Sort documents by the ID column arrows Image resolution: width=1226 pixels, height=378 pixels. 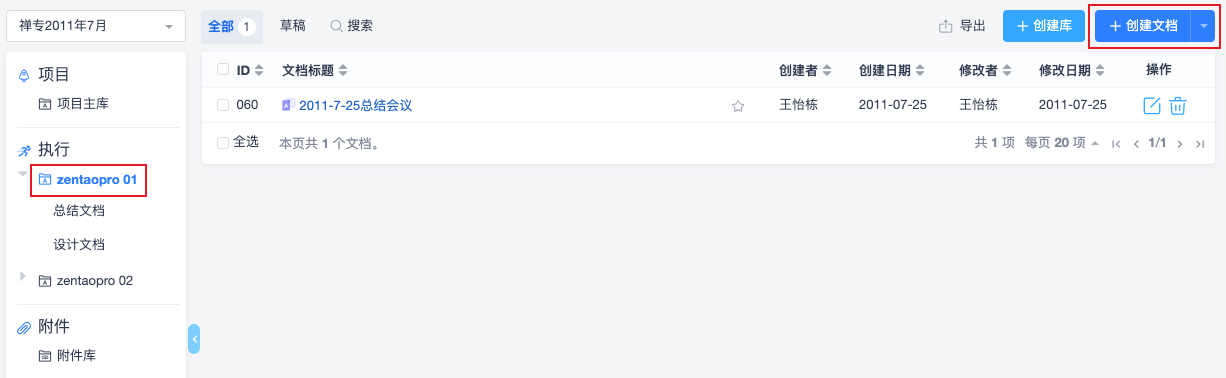259,70
